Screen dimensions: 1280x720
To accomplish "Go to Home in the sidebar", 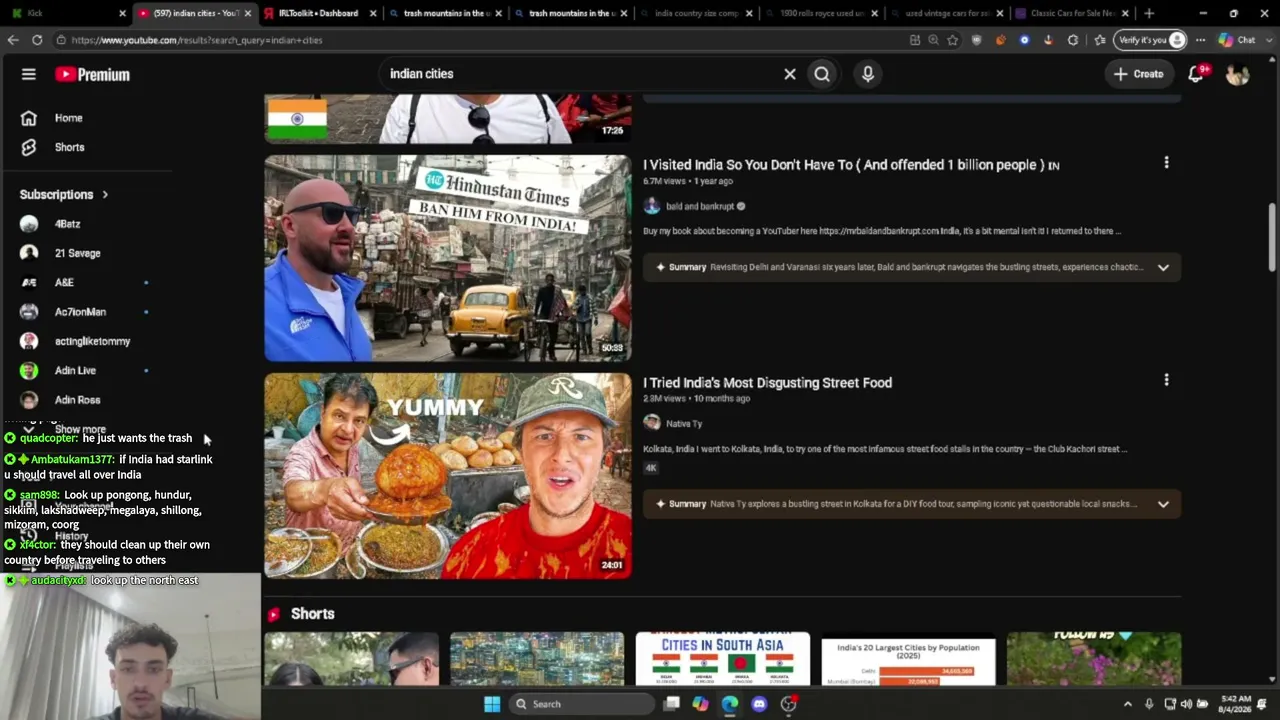I will (68, 118).
